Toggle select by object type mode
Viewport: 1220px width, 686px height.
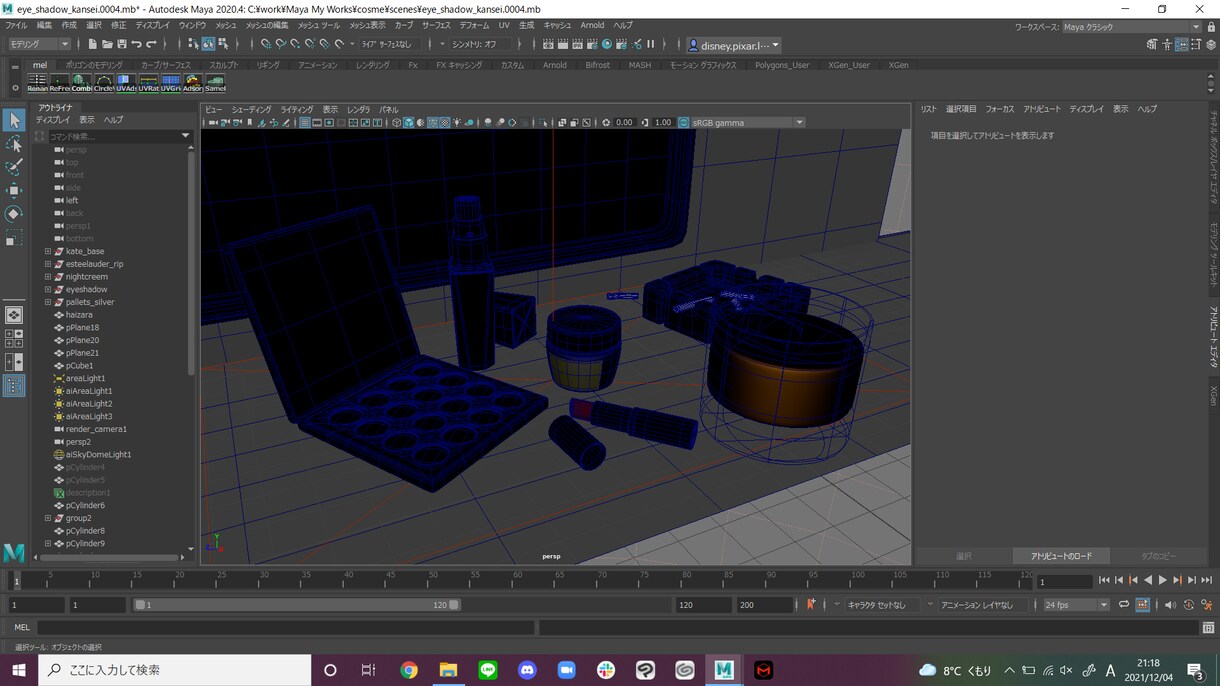tap(208, 44)
